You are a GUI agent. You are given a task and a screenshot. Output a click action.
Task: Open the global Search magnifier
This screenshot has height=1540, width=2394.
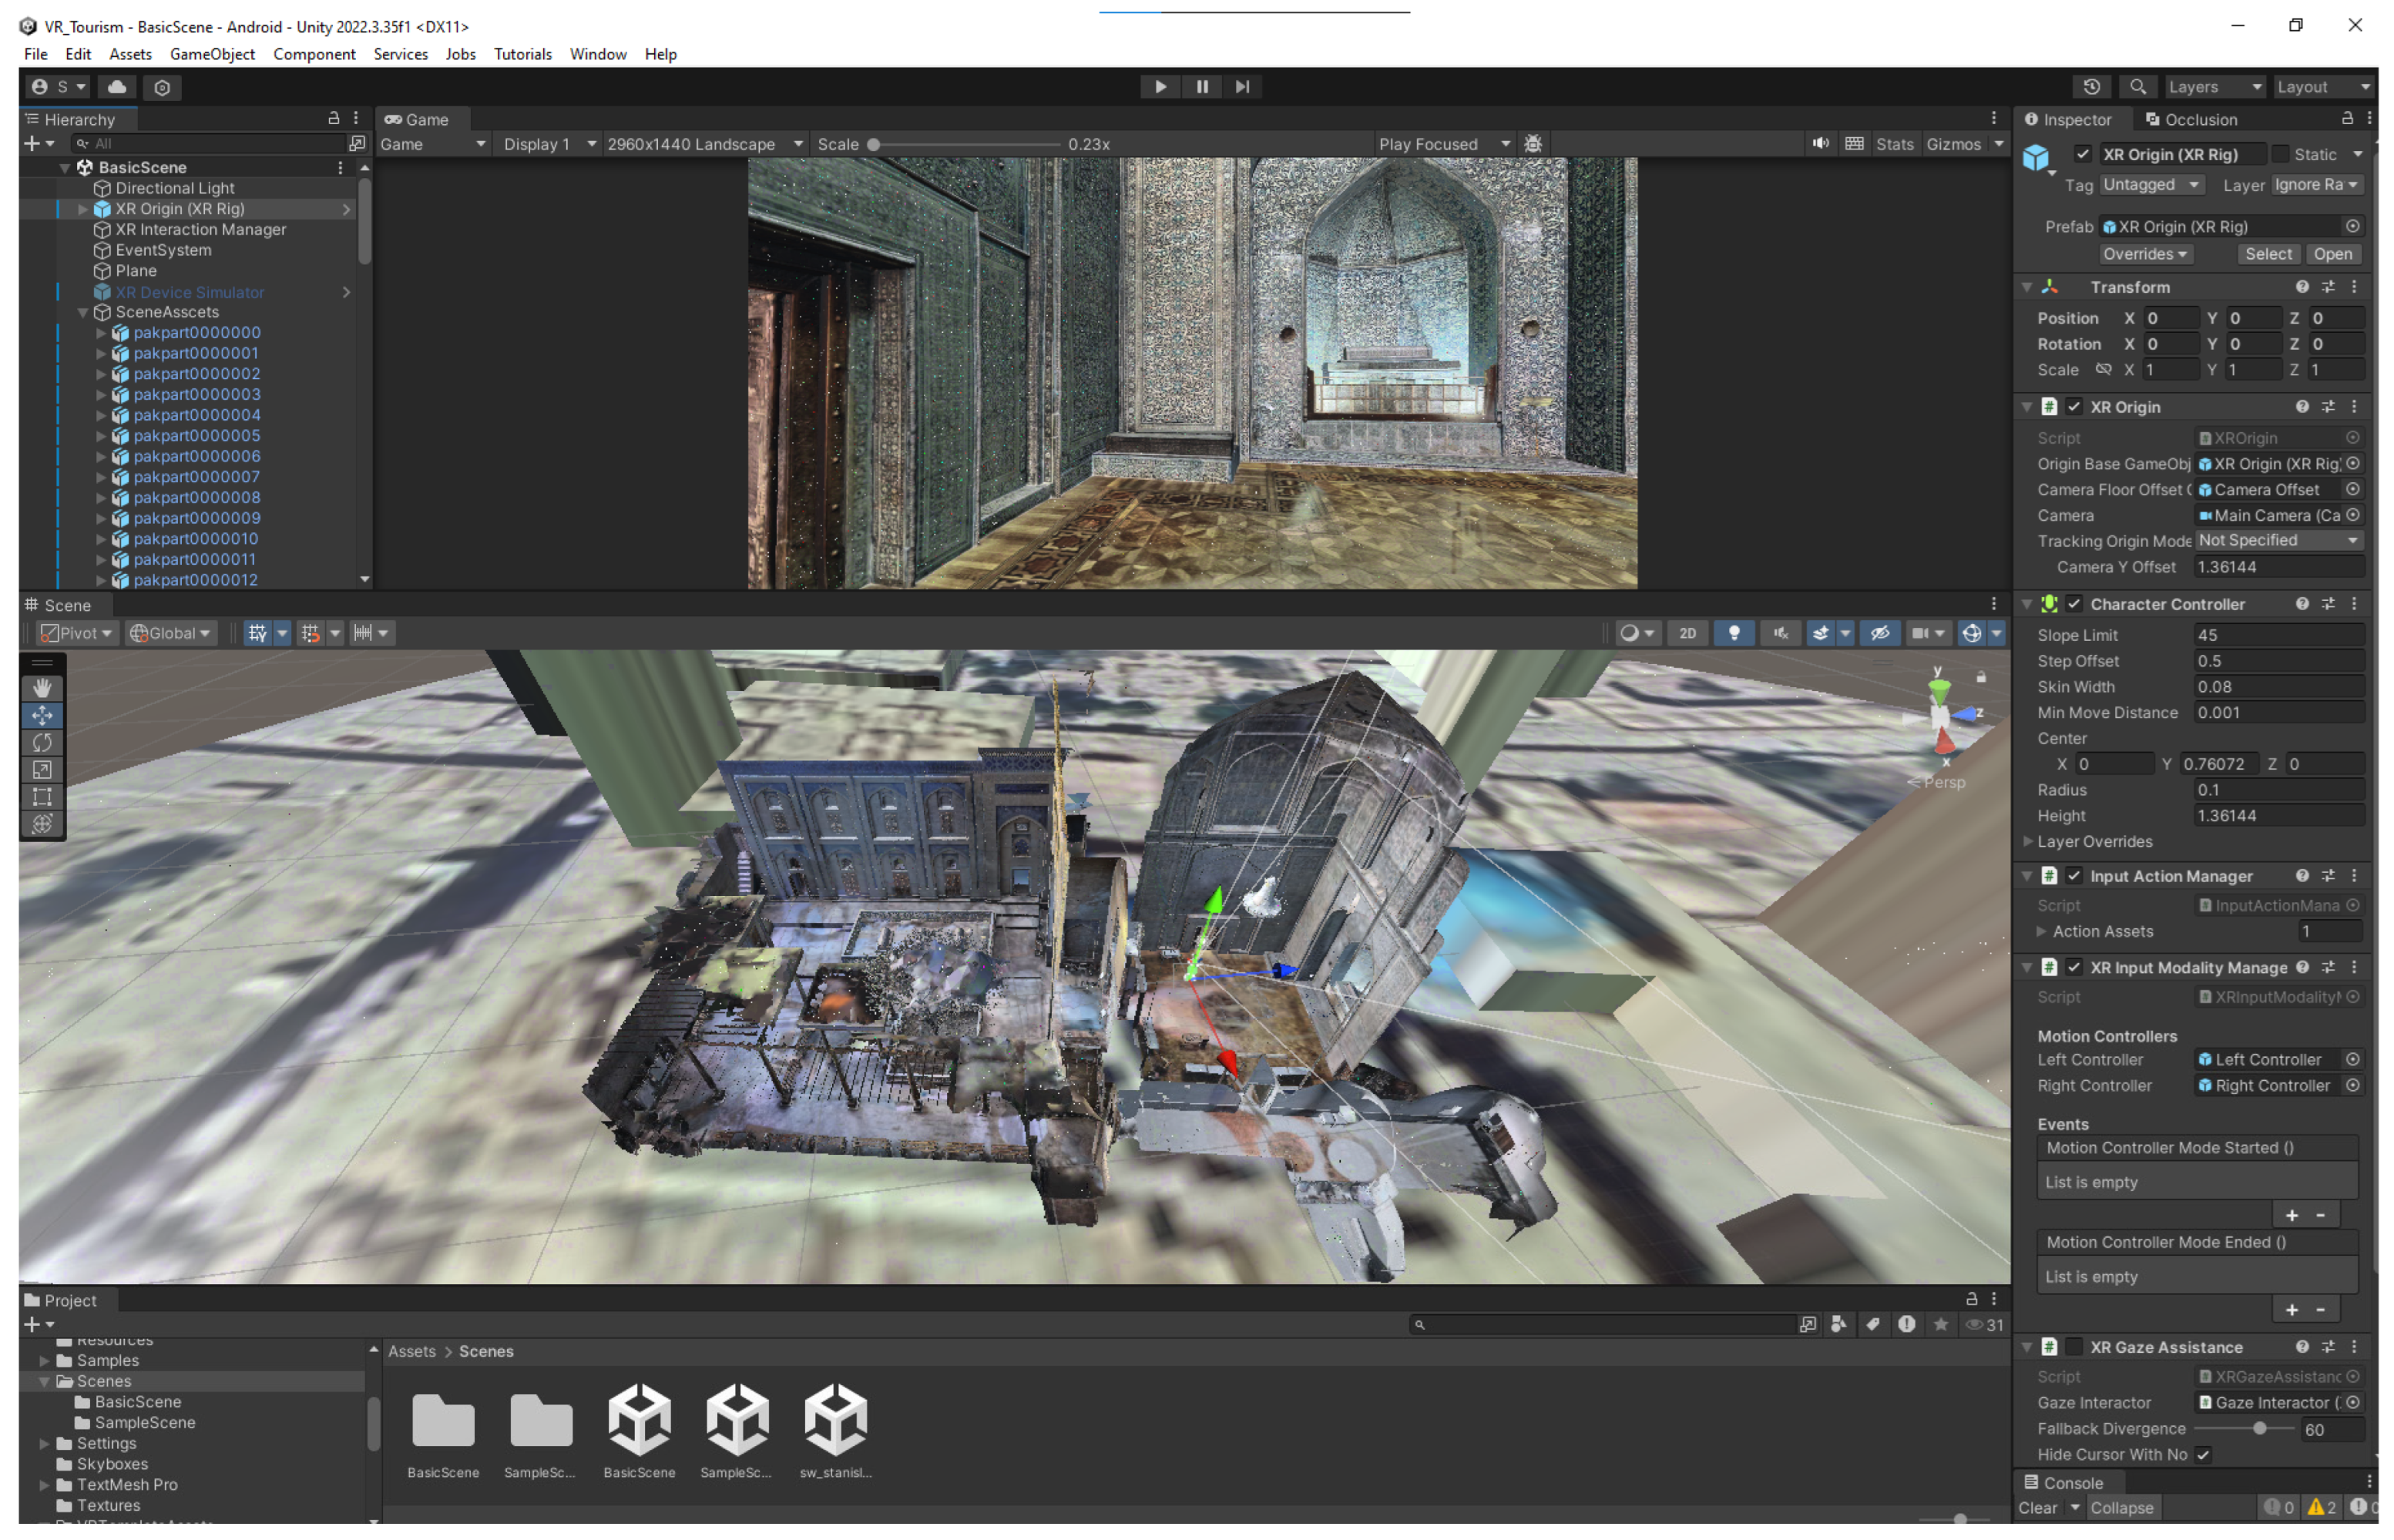tap(2137, 87)
